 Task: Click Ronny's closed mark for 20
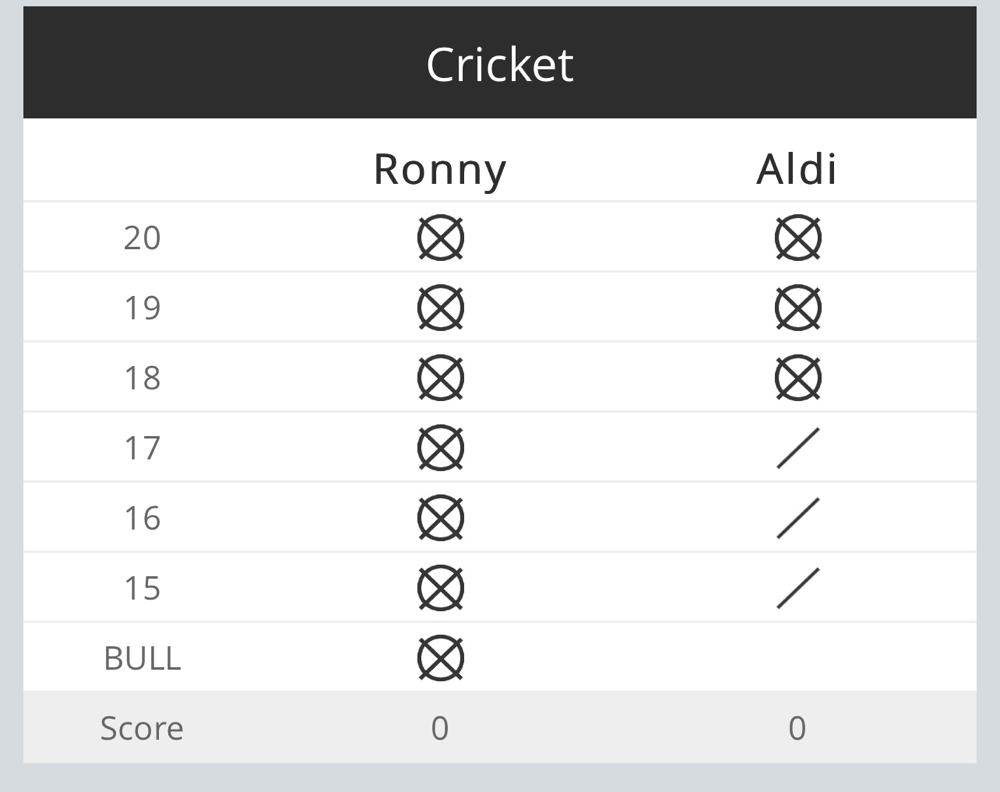(440, 238)
